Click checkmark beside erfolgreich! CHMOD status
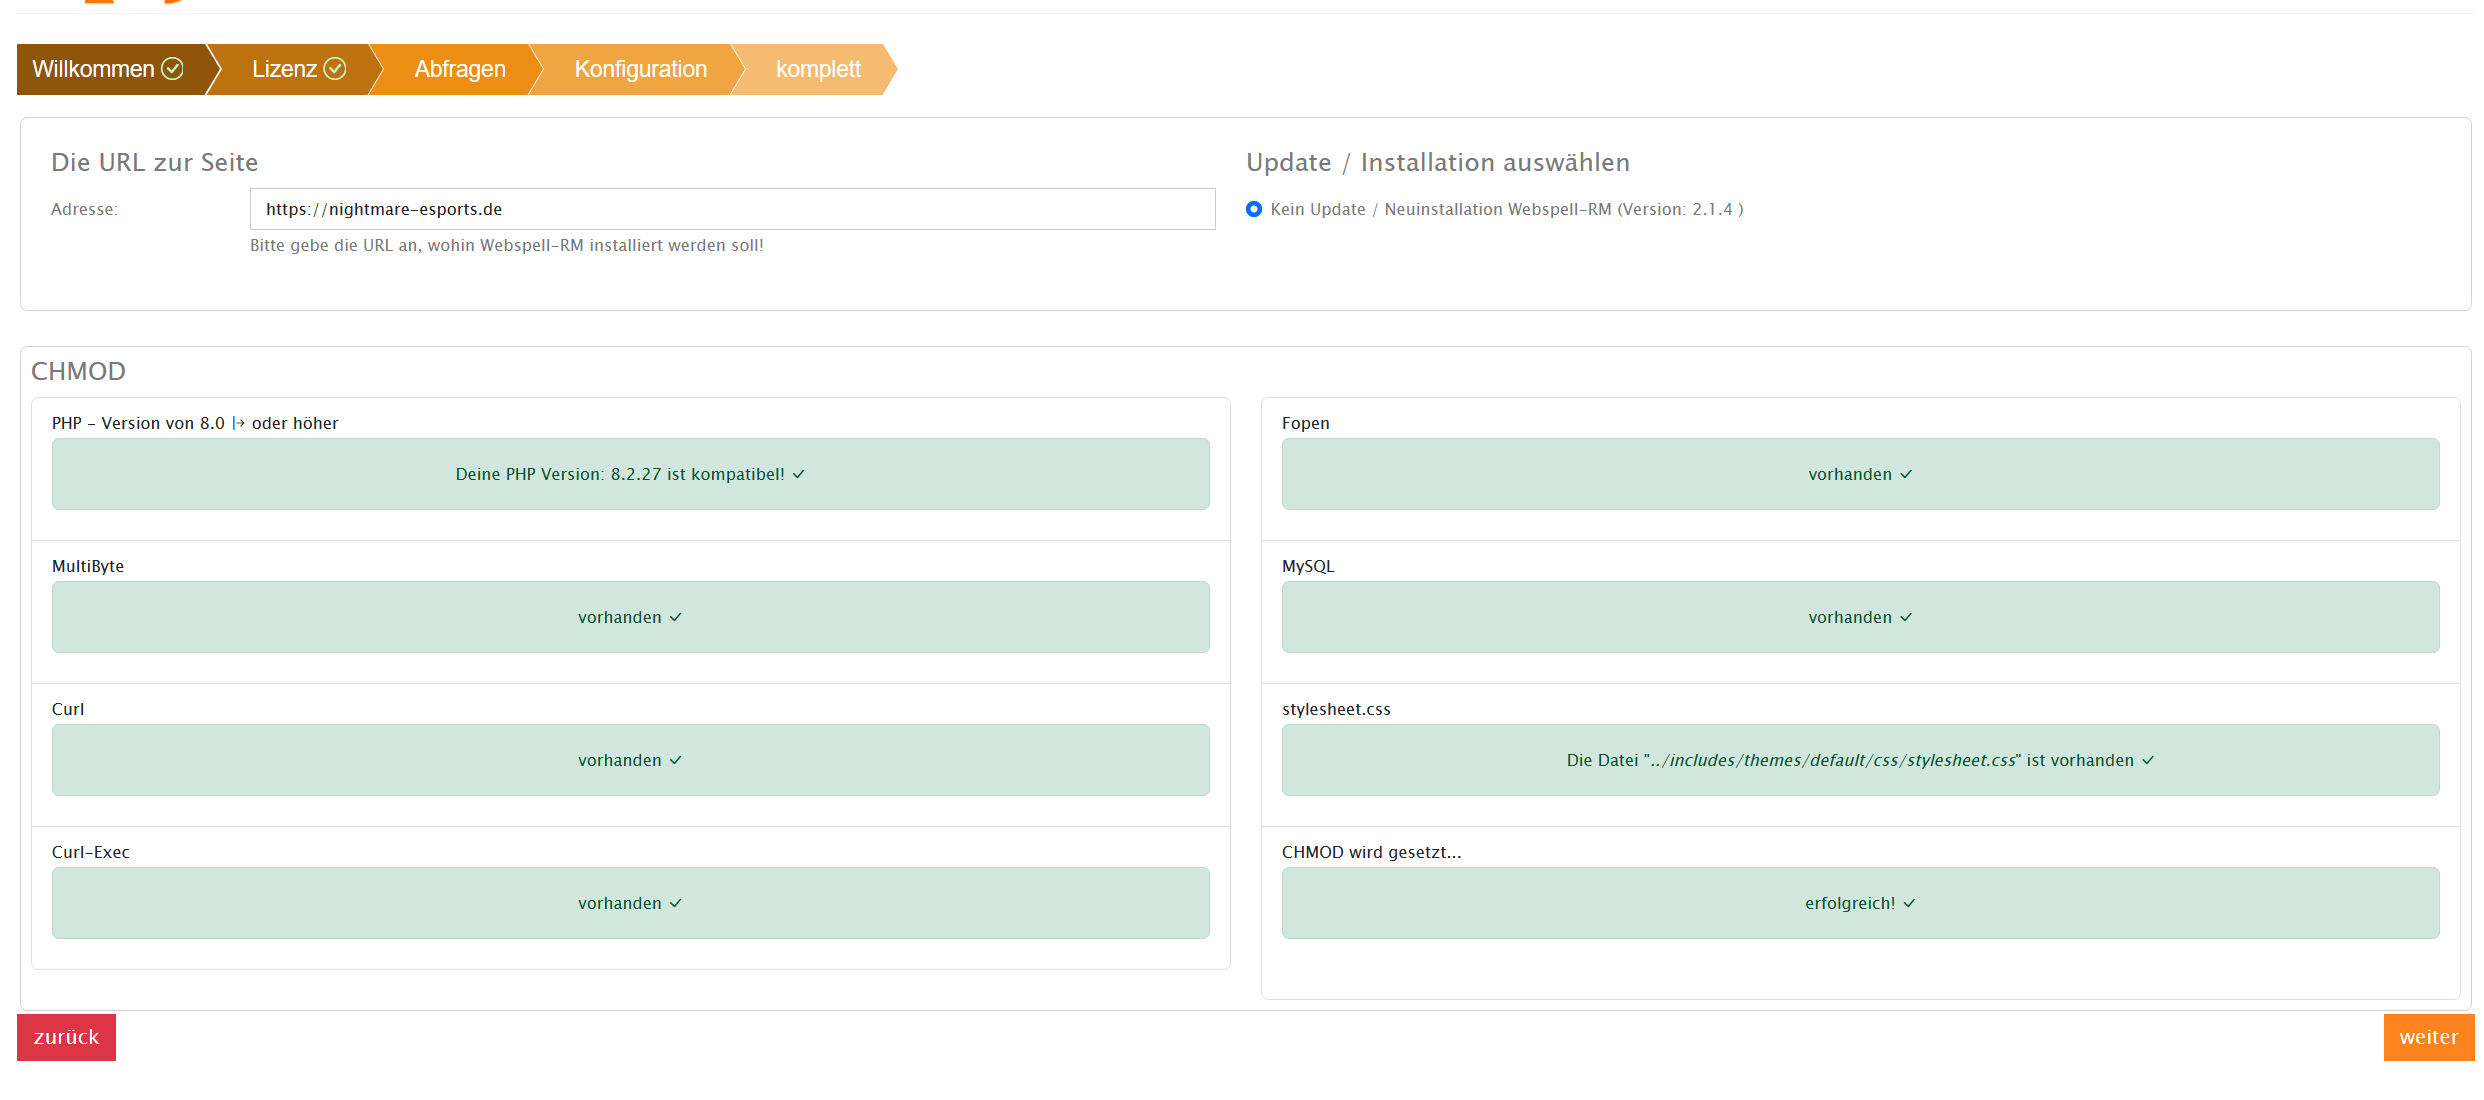This screenshot has width=2484, height=1100. [x=1909, y=904]
